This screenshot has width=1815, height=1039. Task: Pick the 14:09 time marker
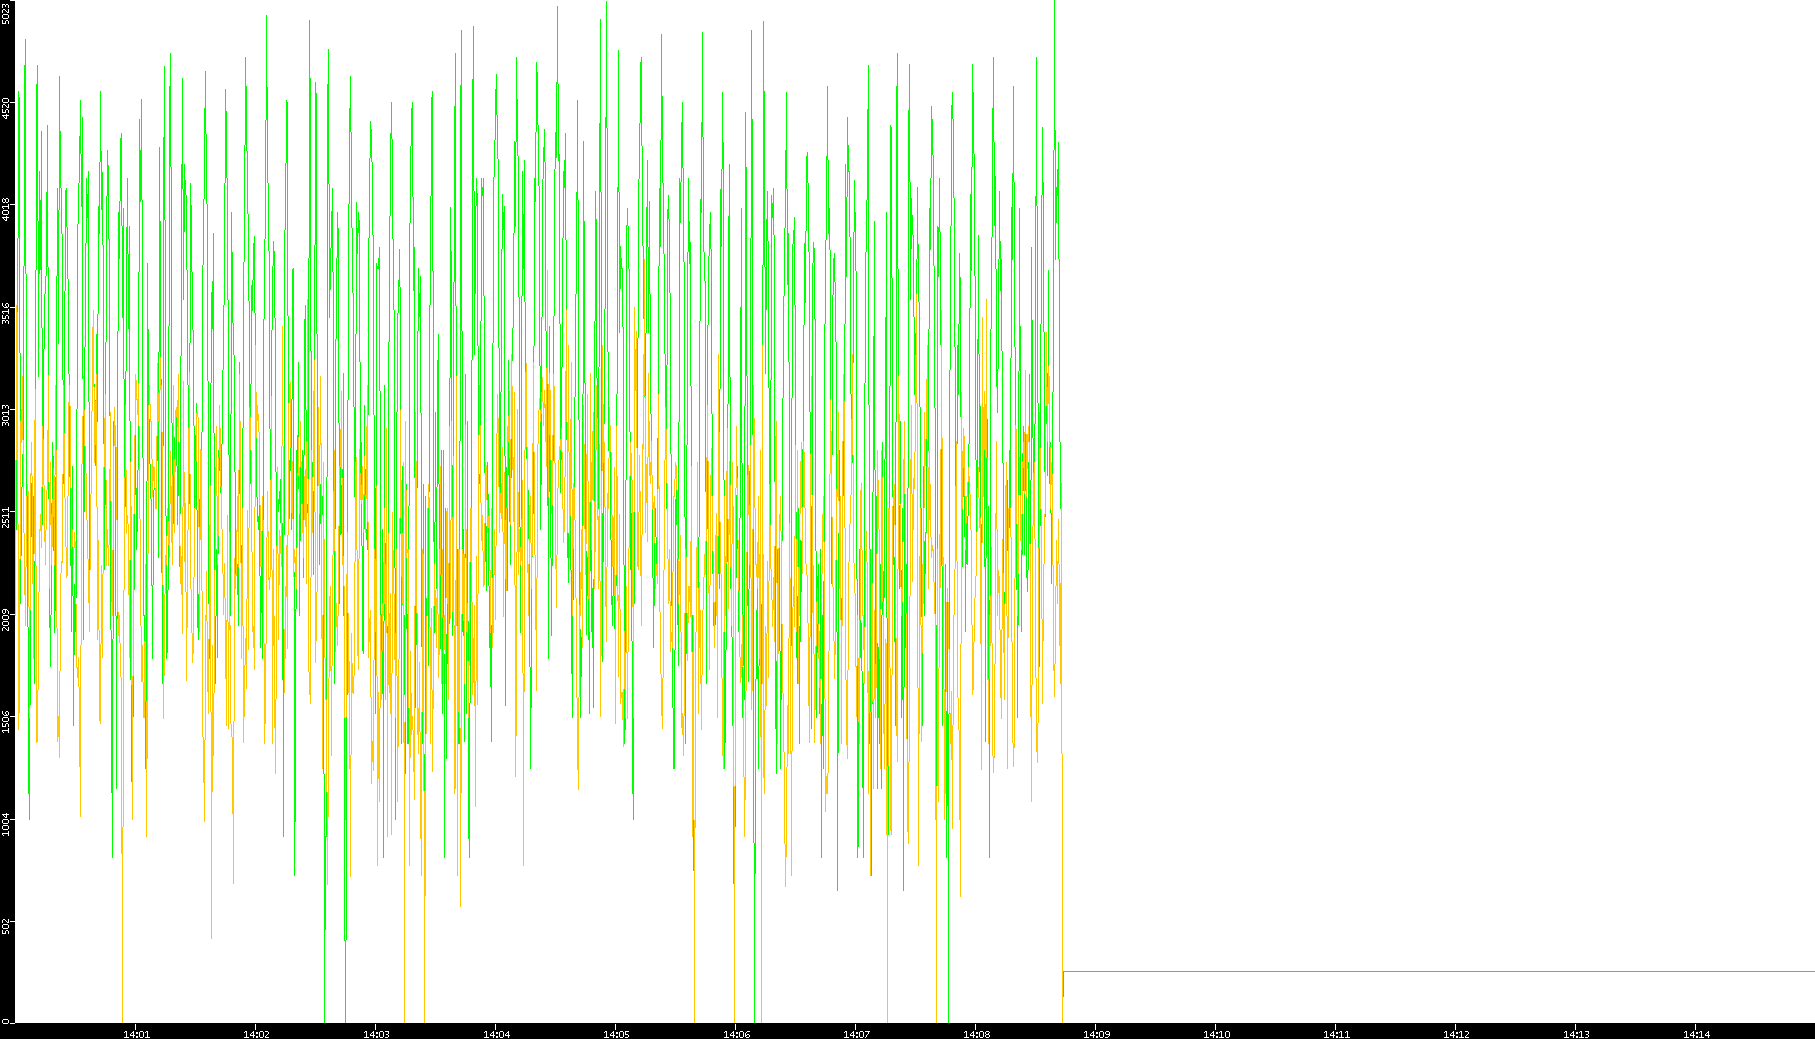1096,1034
